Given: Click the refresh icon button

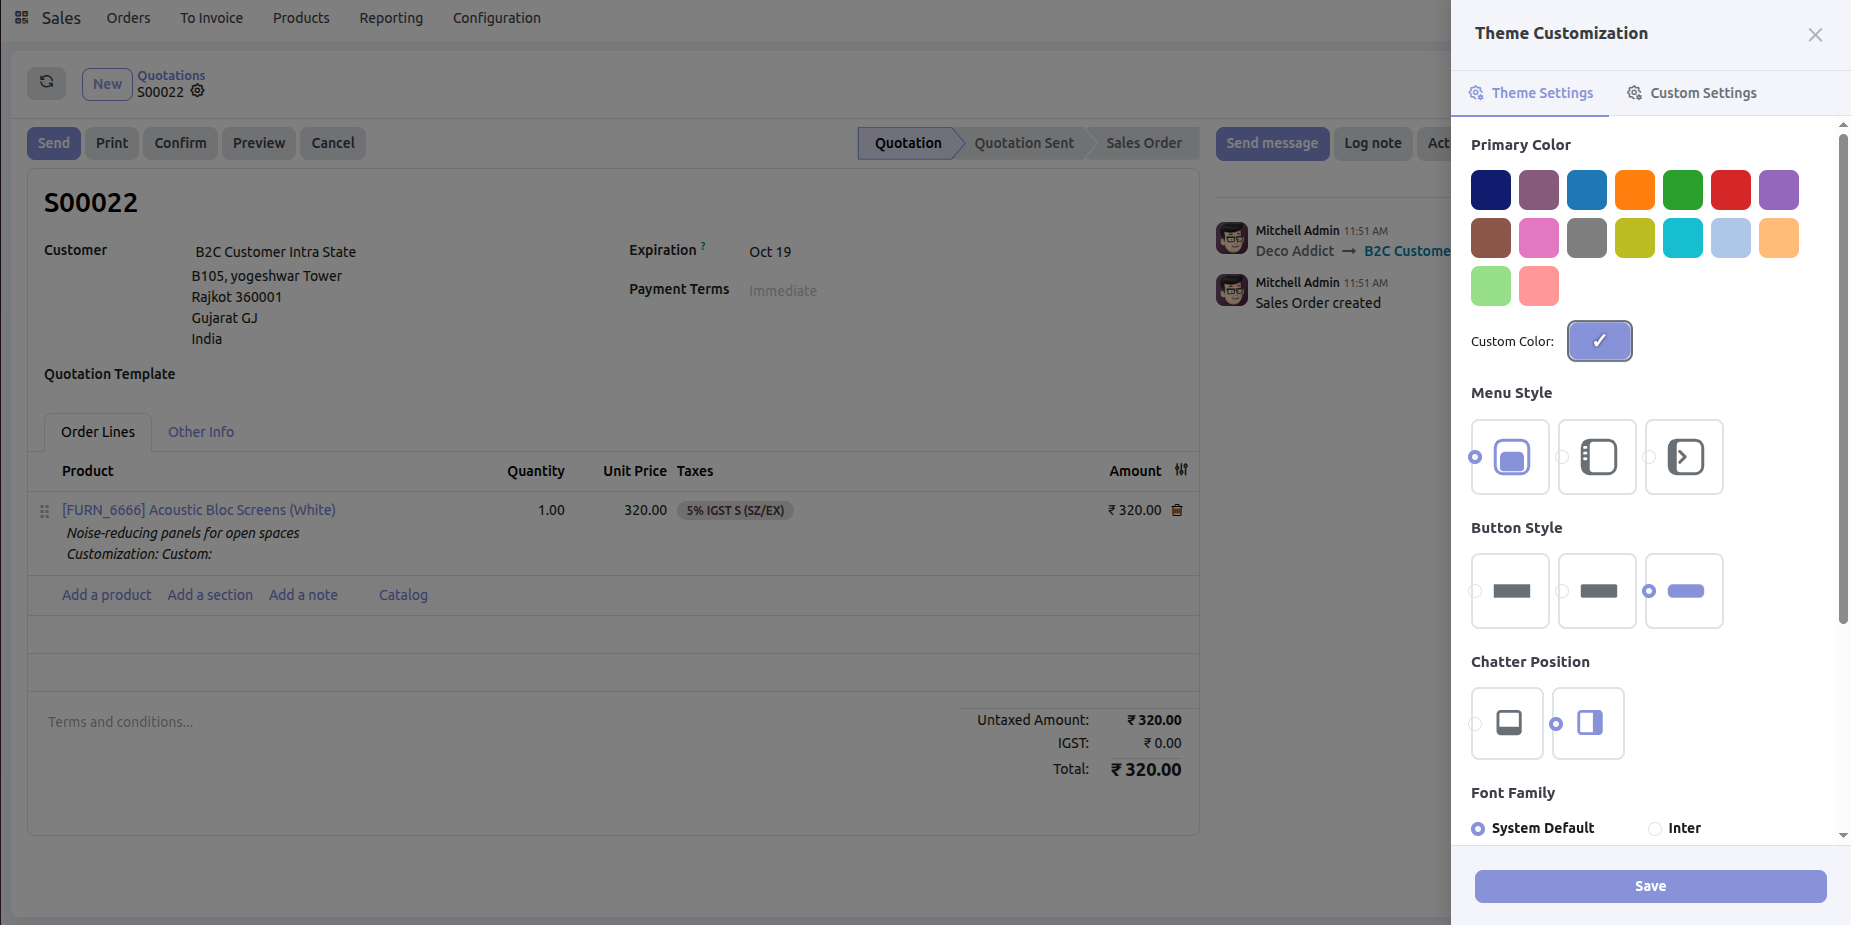Looking at the screenshot, I should [x=46, y=82].
